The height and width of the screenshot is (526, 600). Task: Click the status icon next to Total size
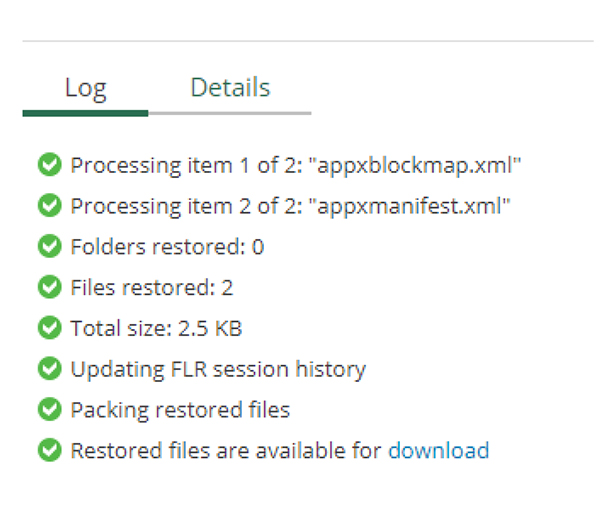coord(49,328)
